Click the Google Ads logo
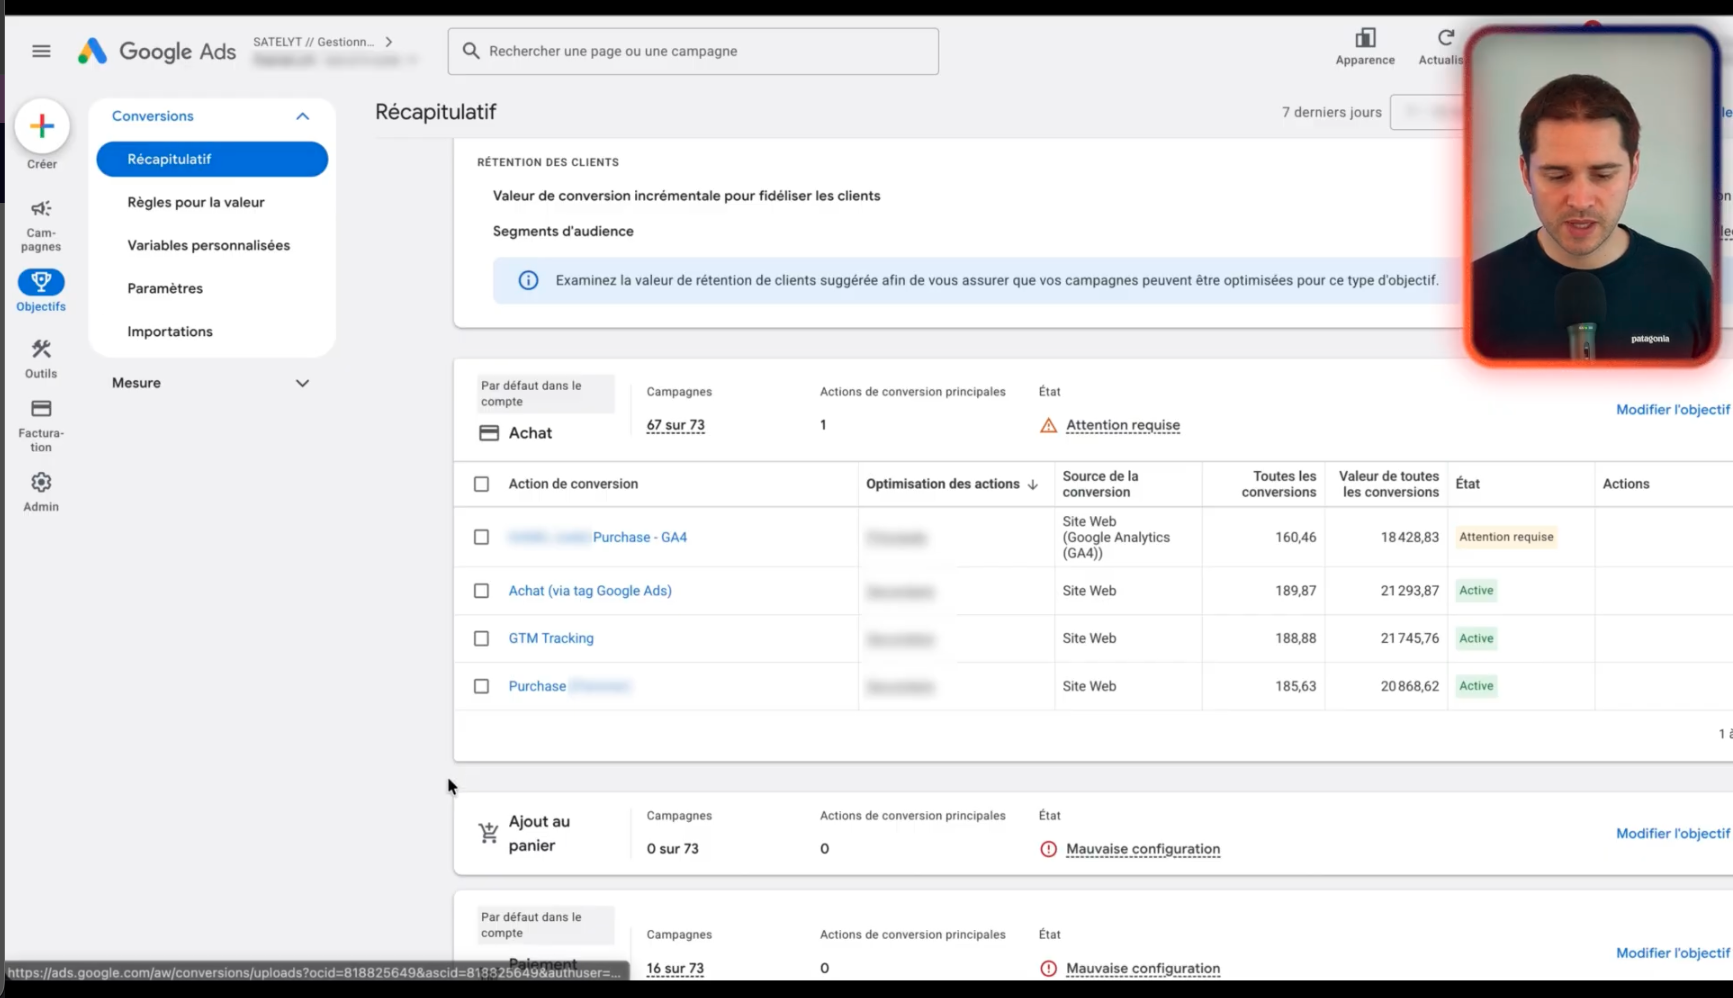 [157, 51]
